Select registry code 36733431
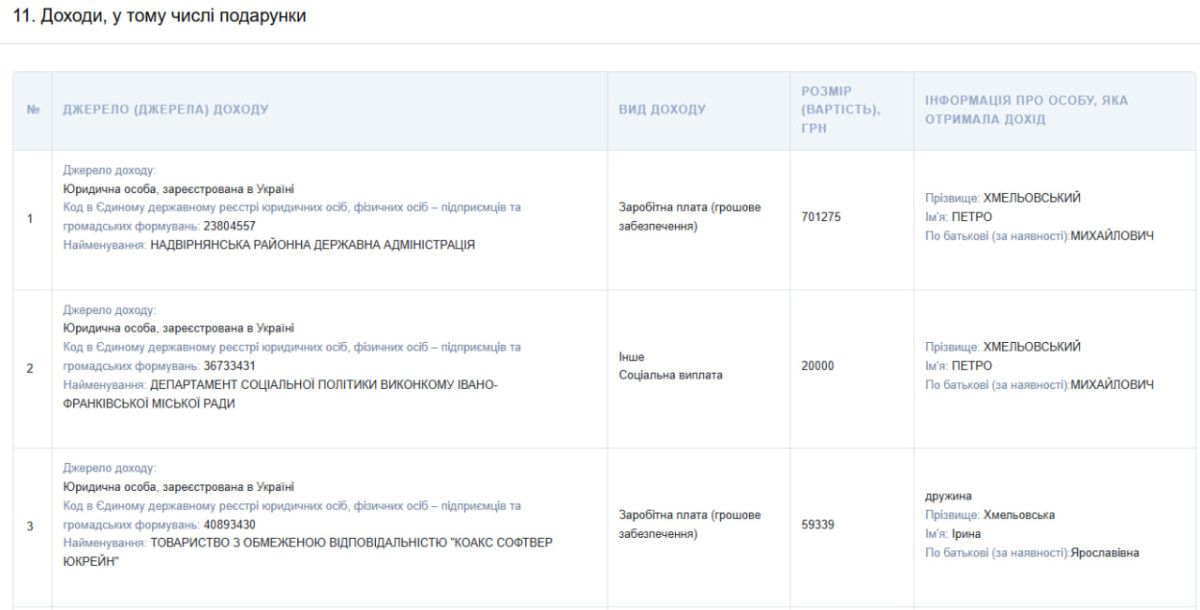1200x610 pixels. 228,366
